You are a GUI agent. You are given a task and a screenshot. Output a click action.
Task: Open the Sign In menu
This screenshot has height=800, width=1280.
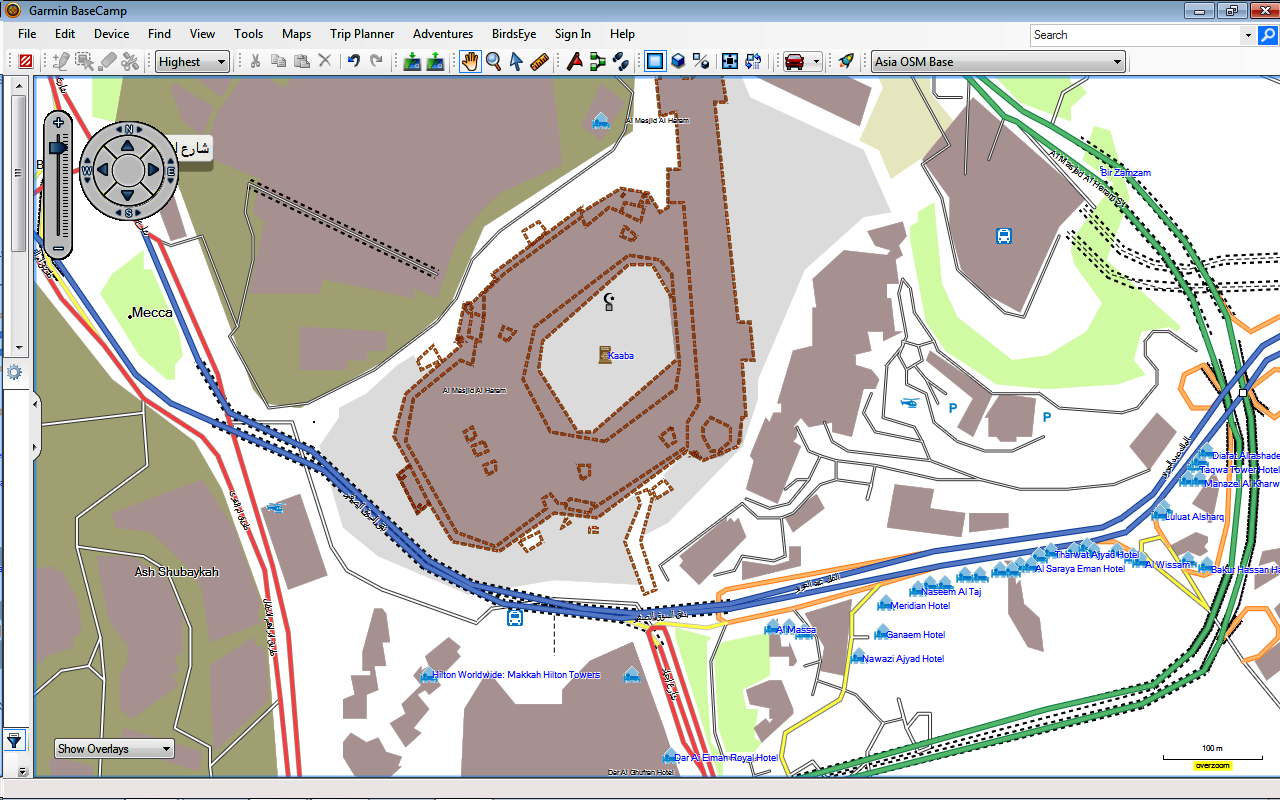coord(573,34)
